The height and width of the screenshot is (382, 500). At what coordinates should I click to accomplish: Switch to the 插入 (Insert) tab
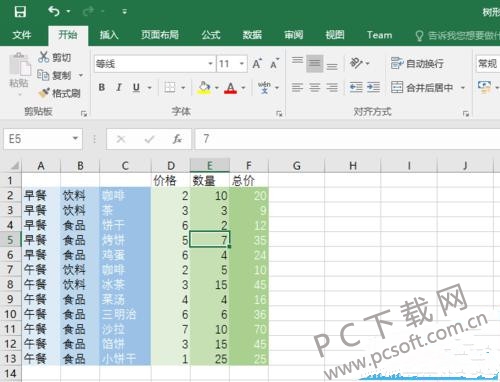pos(109,35)
